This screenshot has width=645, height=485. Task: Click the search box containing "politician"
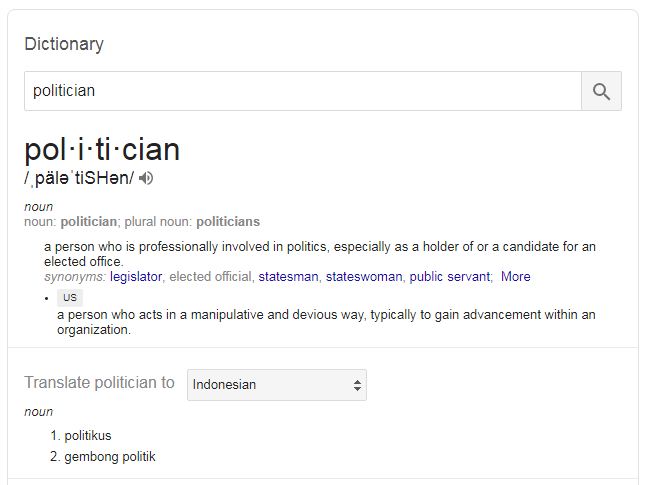coord(302,91)
